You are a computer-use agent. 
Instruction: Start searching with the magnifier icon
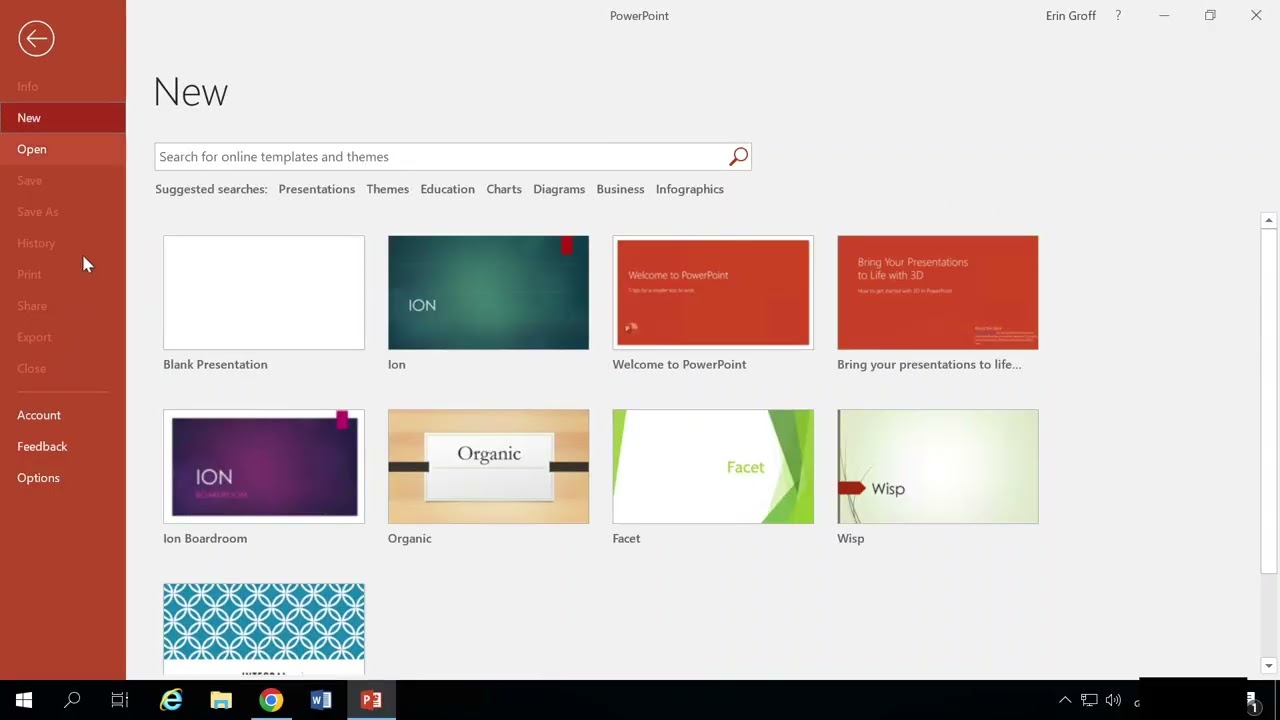(738, 157)
